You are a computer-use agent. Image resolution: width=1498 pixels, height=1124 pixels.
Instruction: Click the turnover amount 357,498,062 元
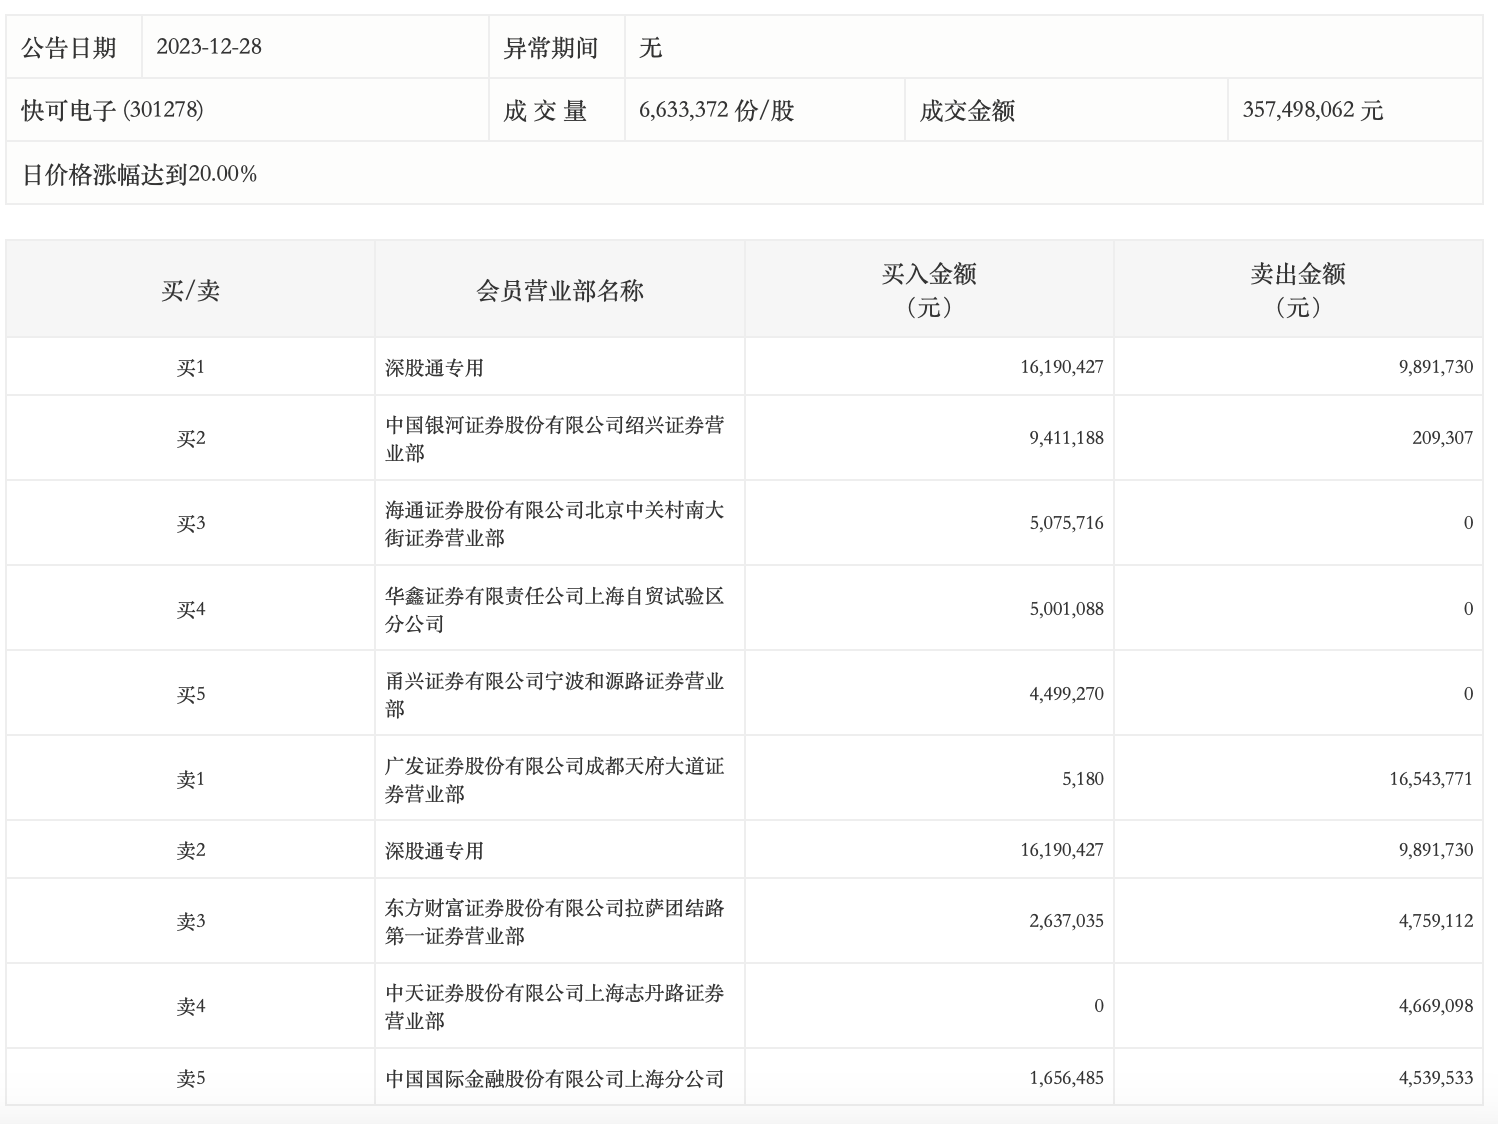coord(1312,110)
